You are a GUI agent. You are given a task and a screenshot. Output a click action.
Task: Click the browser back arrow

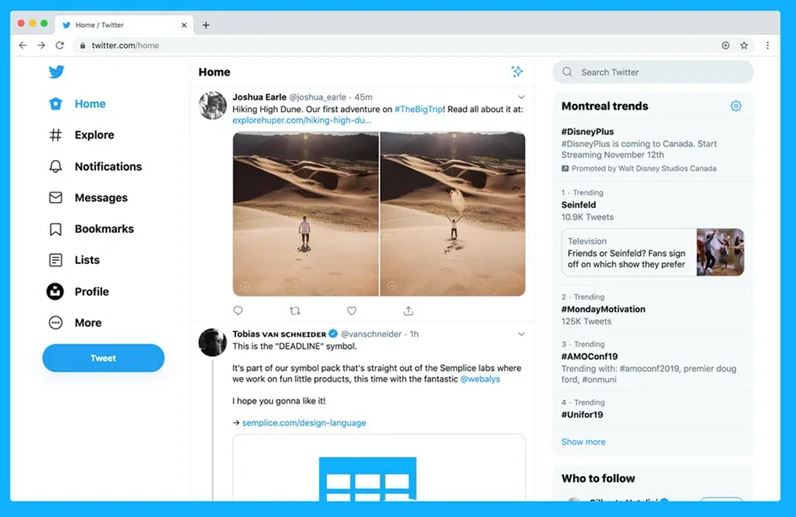[x=23, y=45]
